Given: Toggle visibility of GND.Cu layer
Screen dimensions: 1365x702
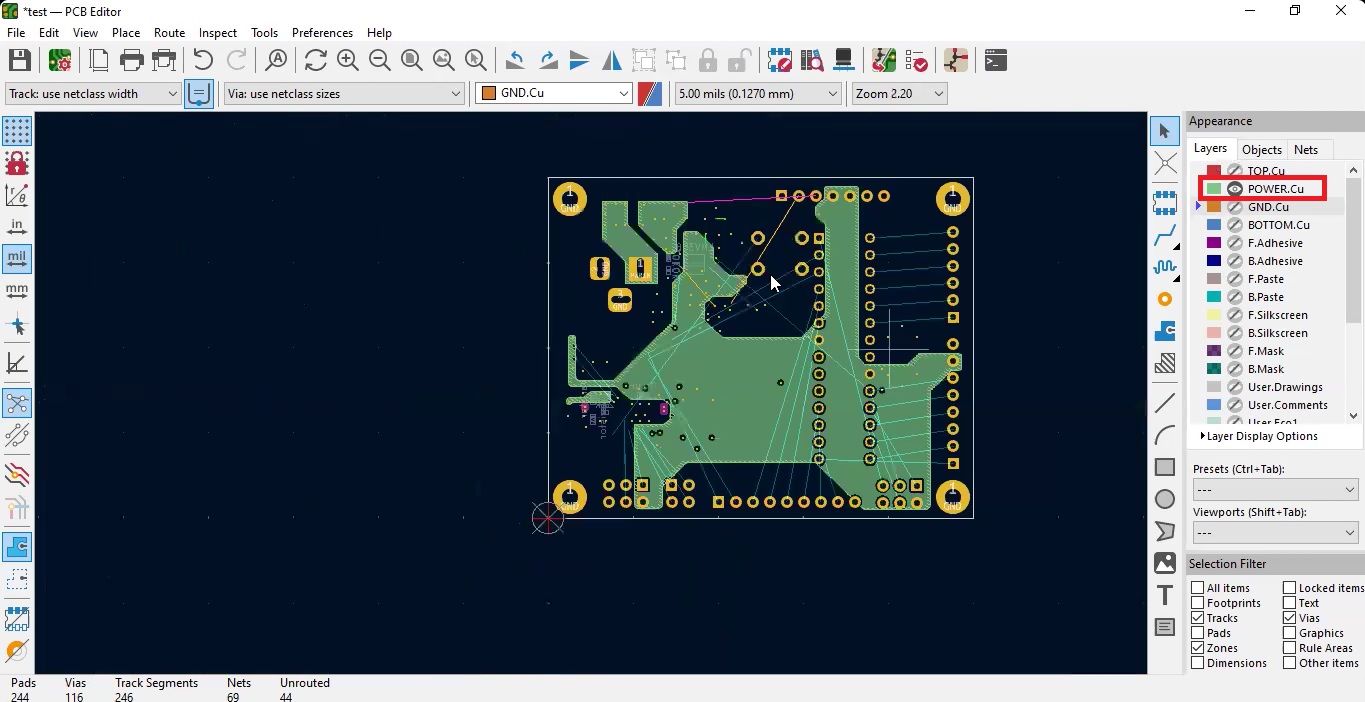Looking at the screenshot, I should (x=1235, y=207).
